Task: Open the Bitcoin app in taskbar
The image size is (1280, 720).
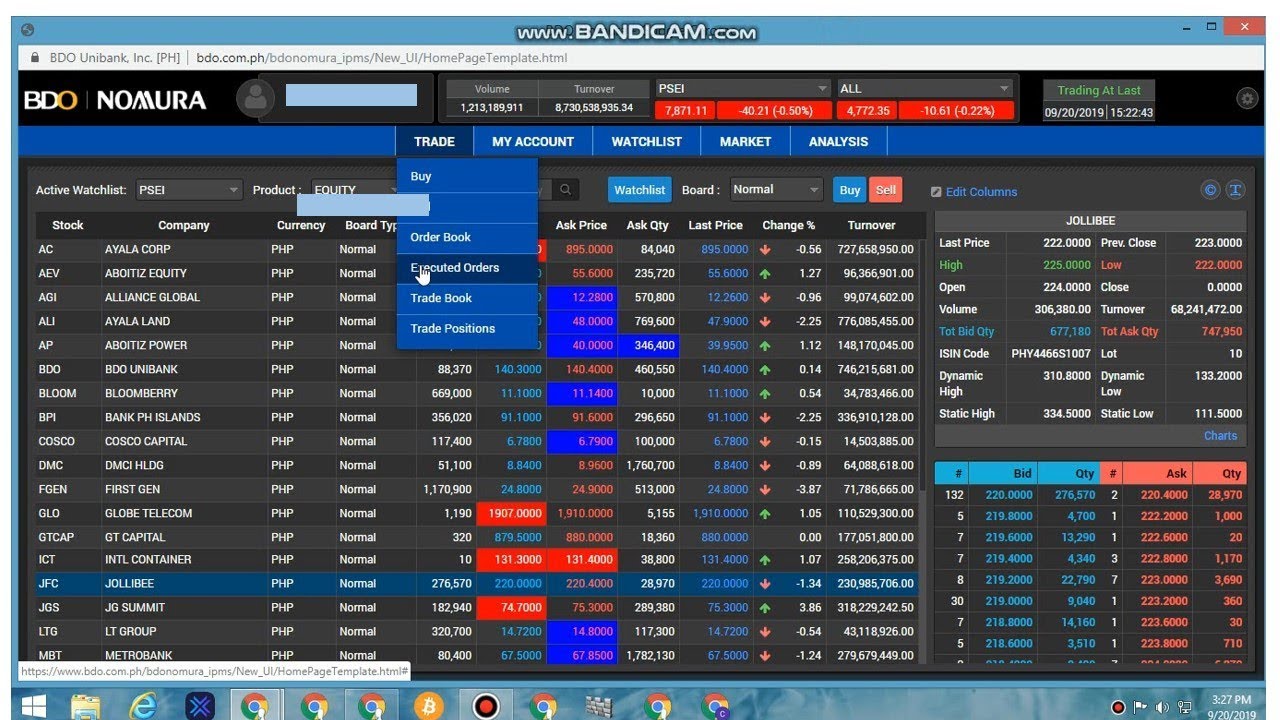Action: pos(429,706)
